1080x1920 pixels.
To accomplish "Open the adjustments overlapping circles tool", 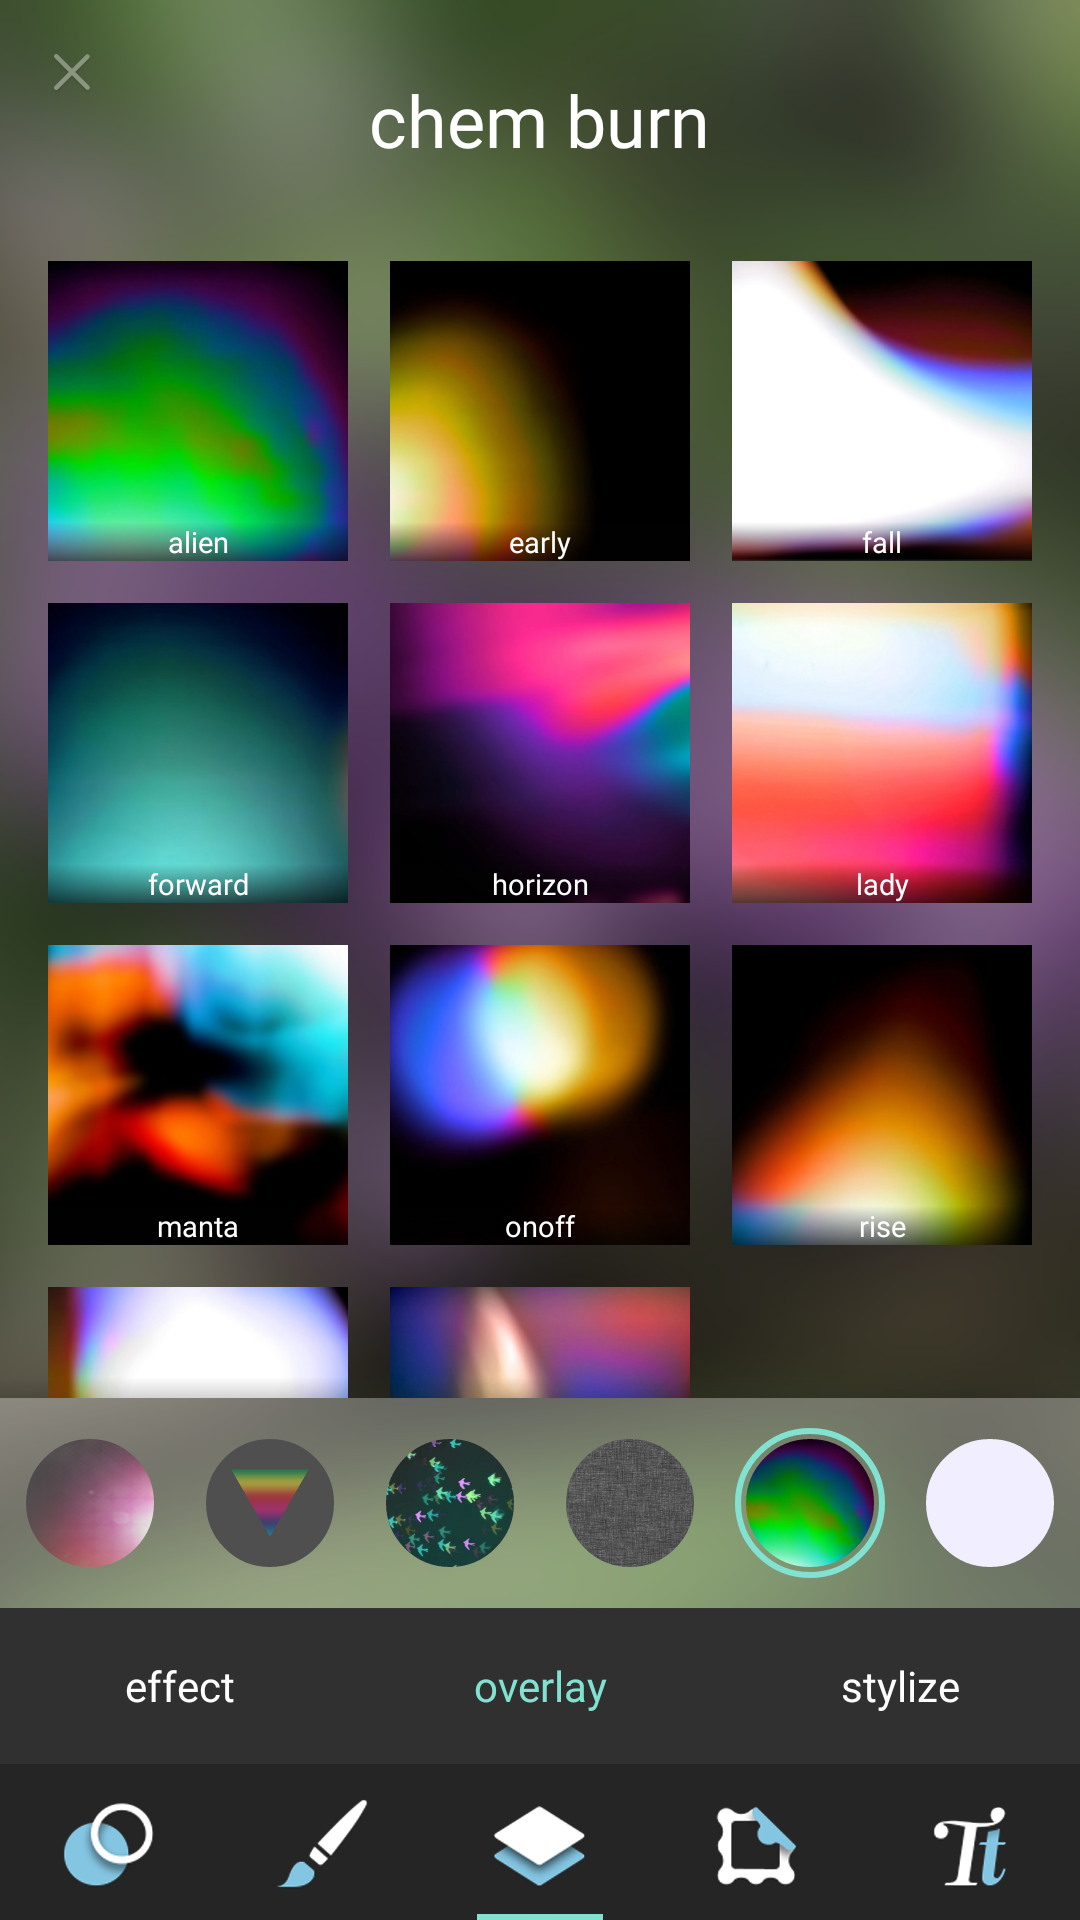I will coord(108,1844).
